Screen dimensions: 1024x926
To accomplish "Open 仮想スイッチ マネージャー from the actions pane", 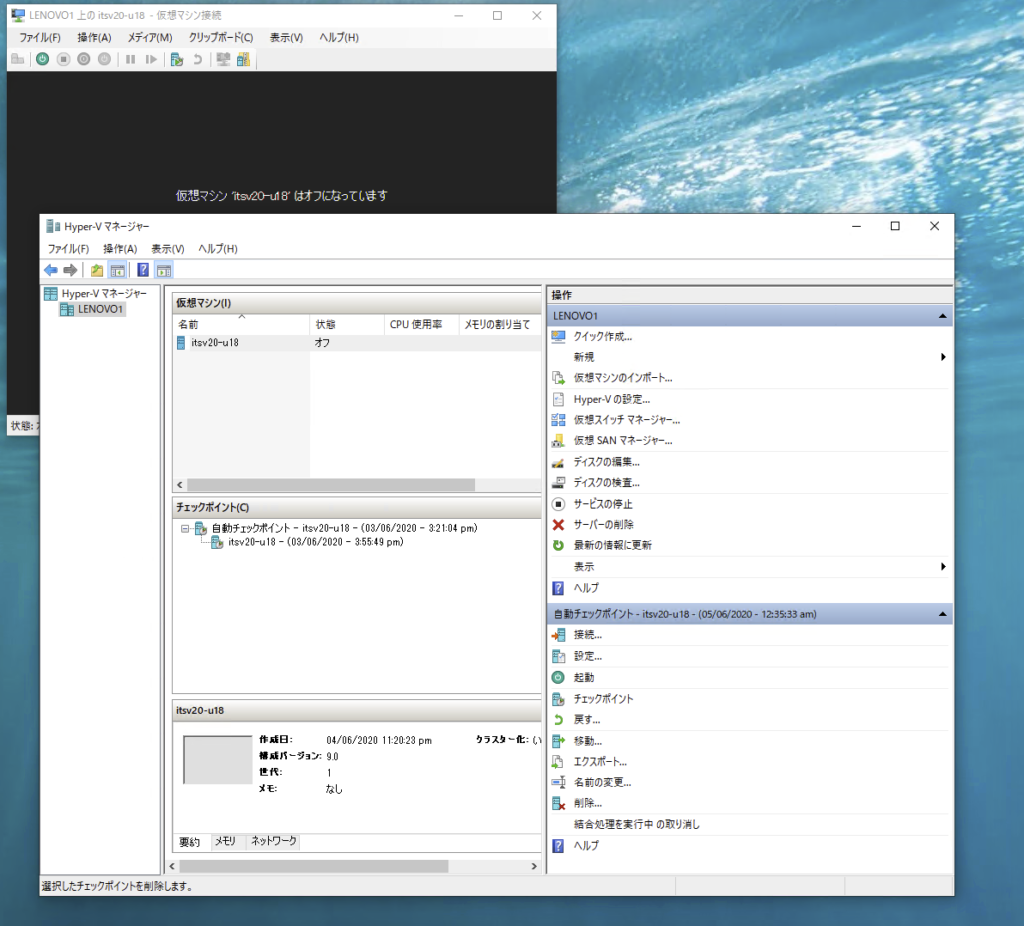I will tap(626, 420).
